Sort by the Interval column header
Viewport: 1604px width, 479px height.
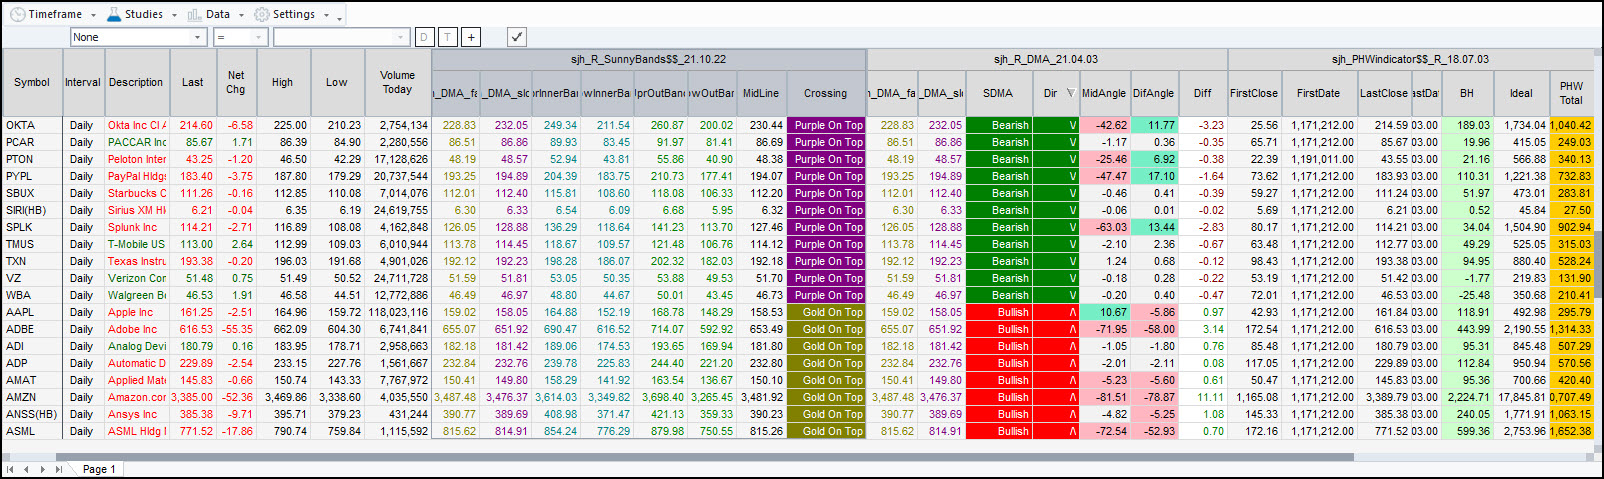click(x=83, y=82)
